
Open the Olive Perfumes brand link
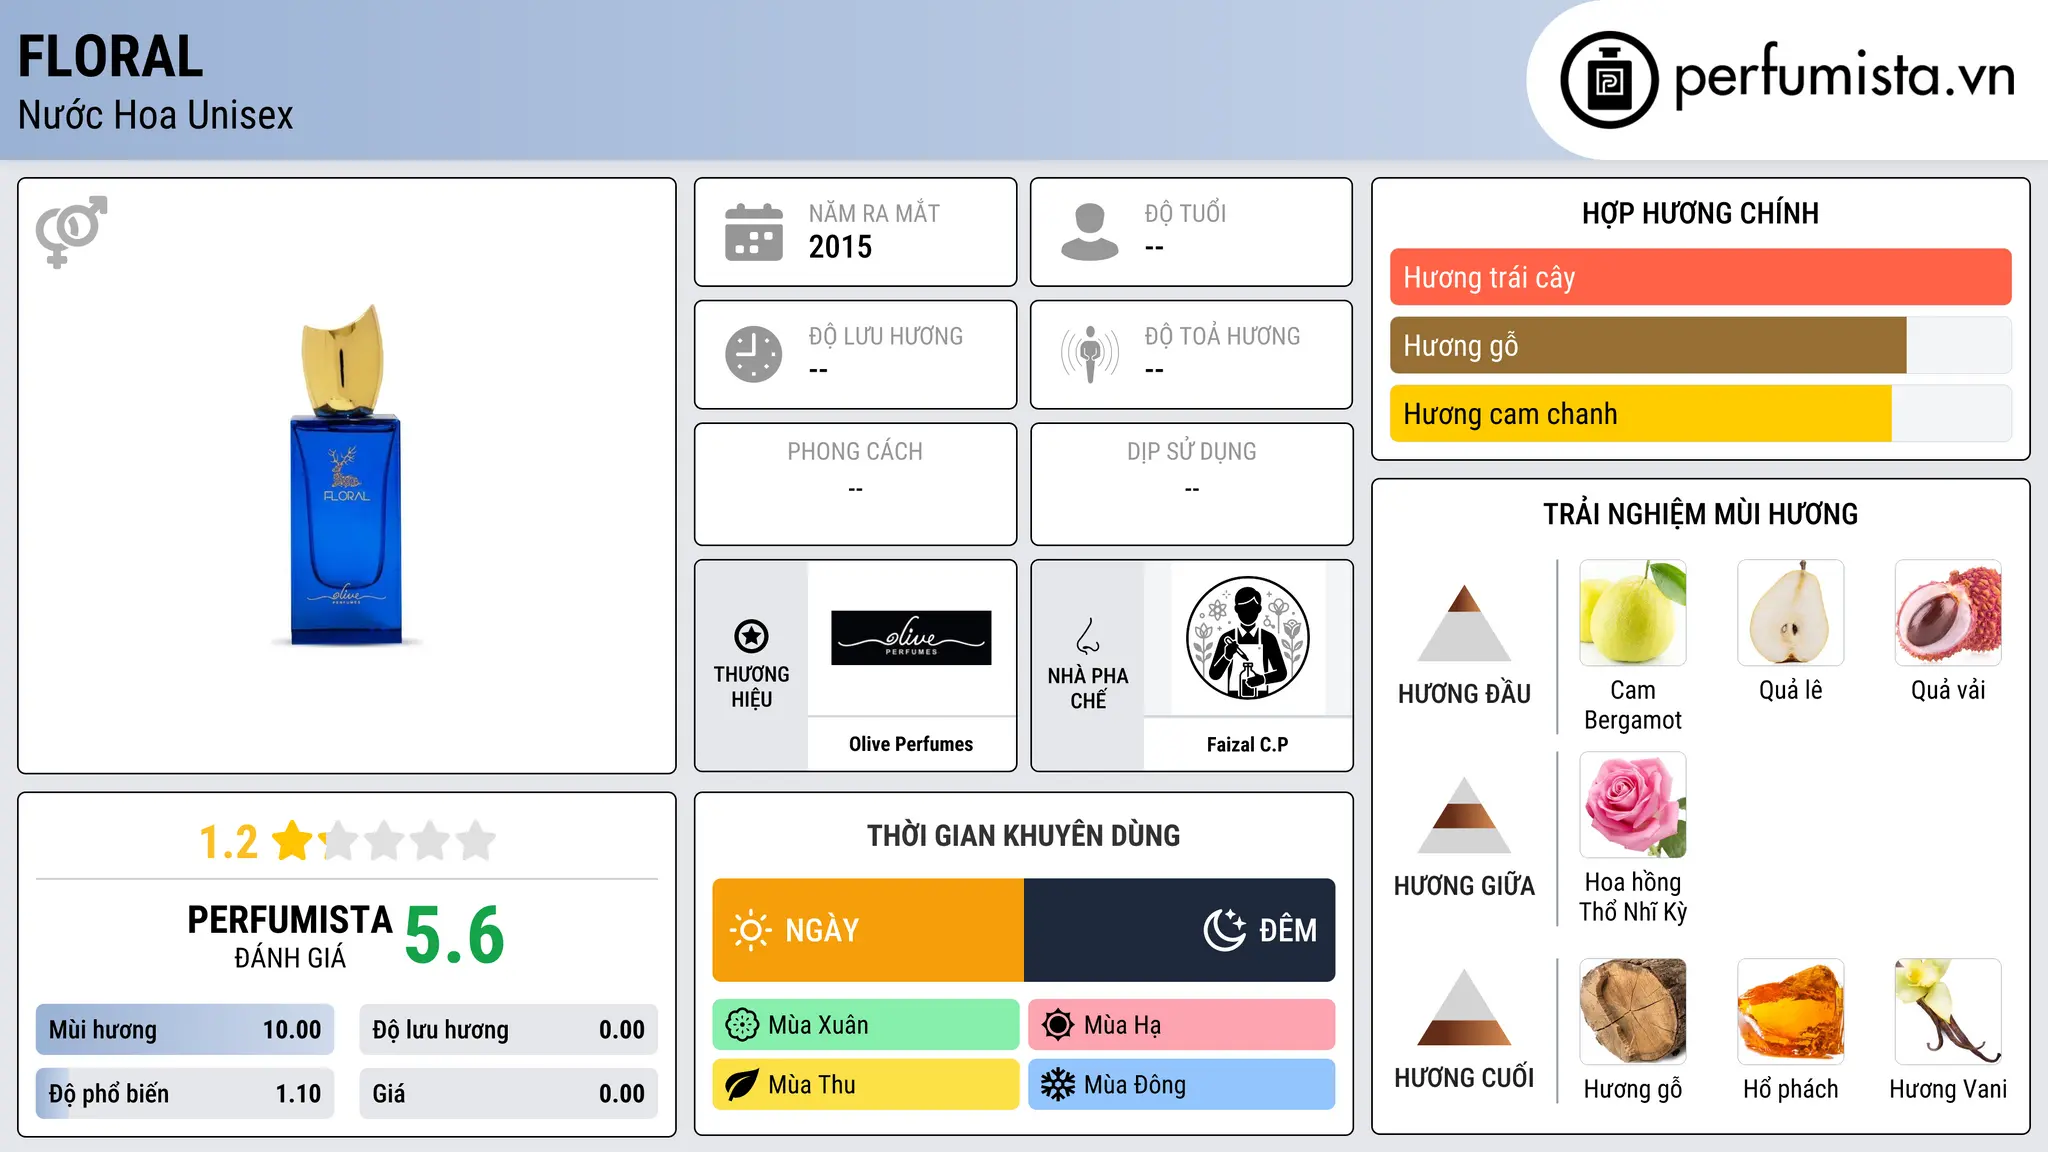point(911,744)
